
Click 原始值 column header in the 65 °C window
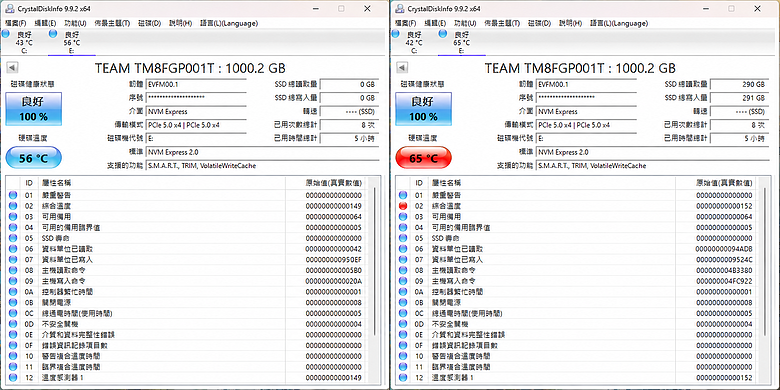click(716, 183)
